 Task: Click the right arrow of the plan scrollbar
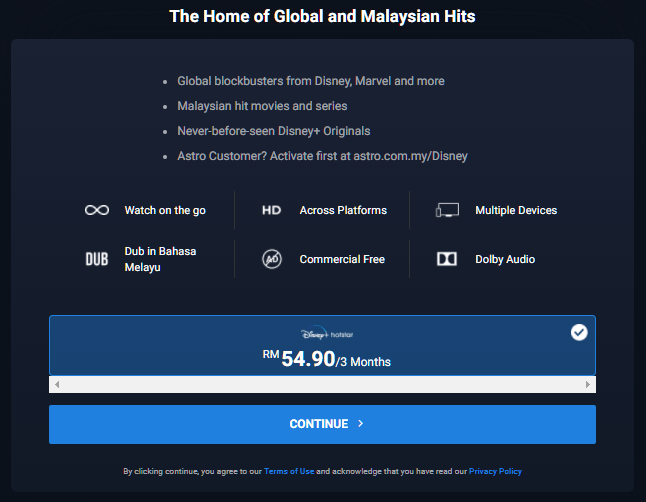(588, 385)
